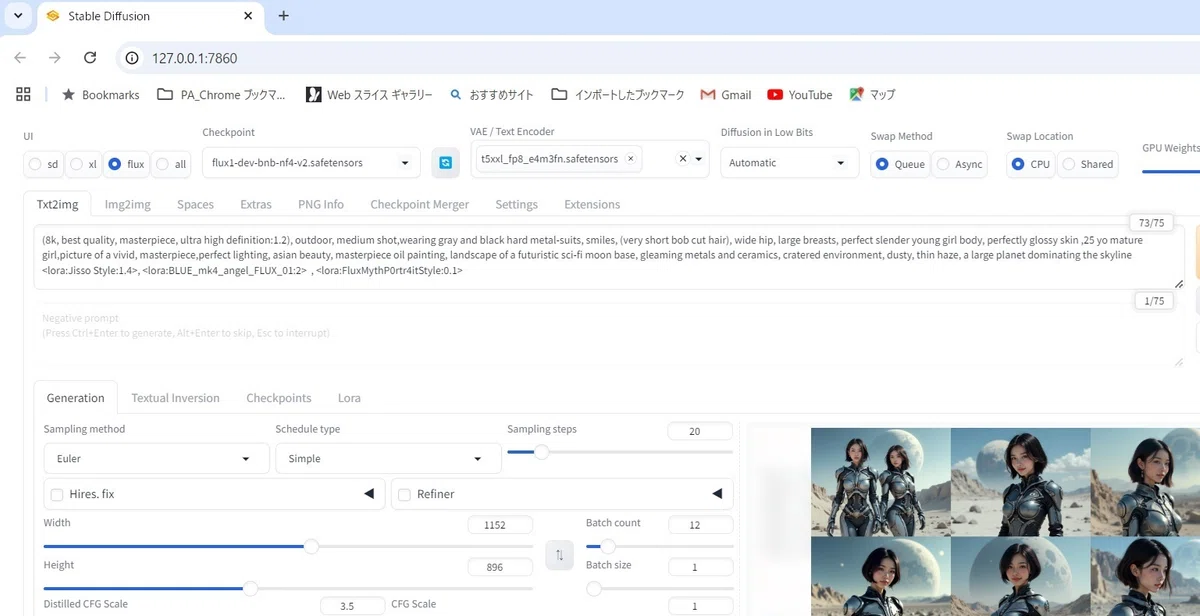
Task: Switch to the Img2img tab
Action: pyautogui.click(x=128, y=204)
